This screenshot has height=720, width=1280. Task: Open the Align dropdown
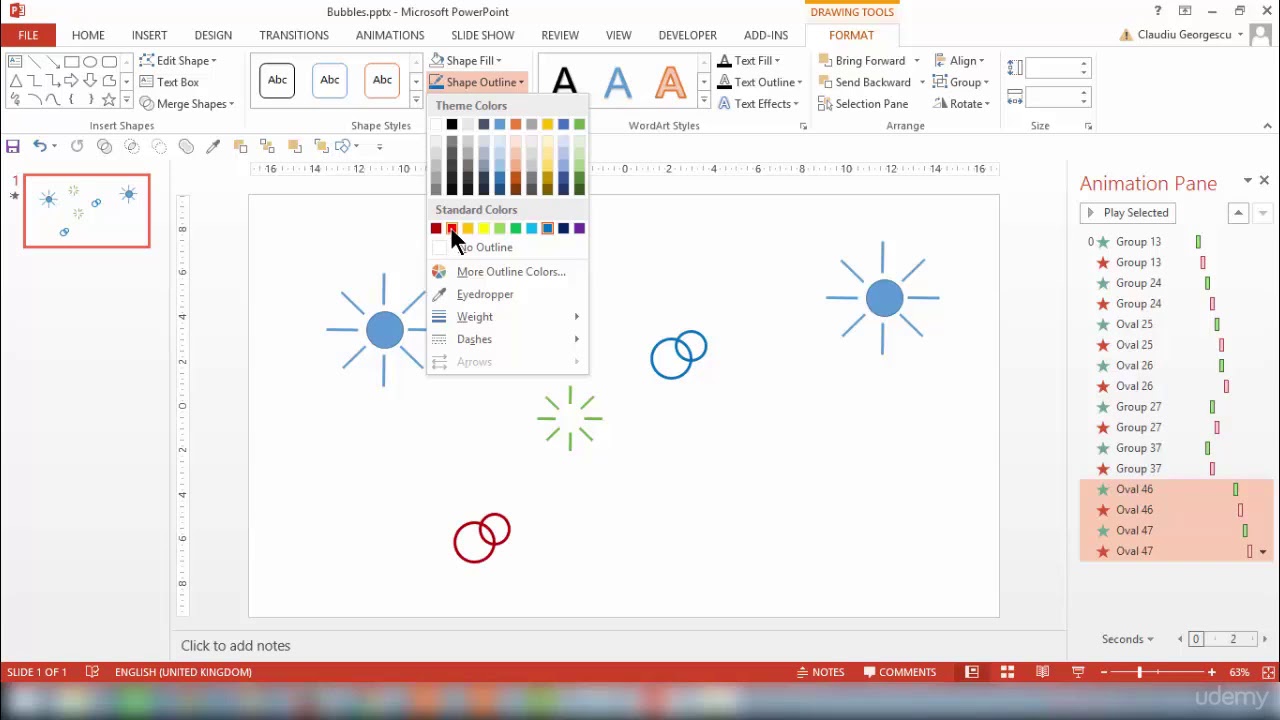coord(959,61)
